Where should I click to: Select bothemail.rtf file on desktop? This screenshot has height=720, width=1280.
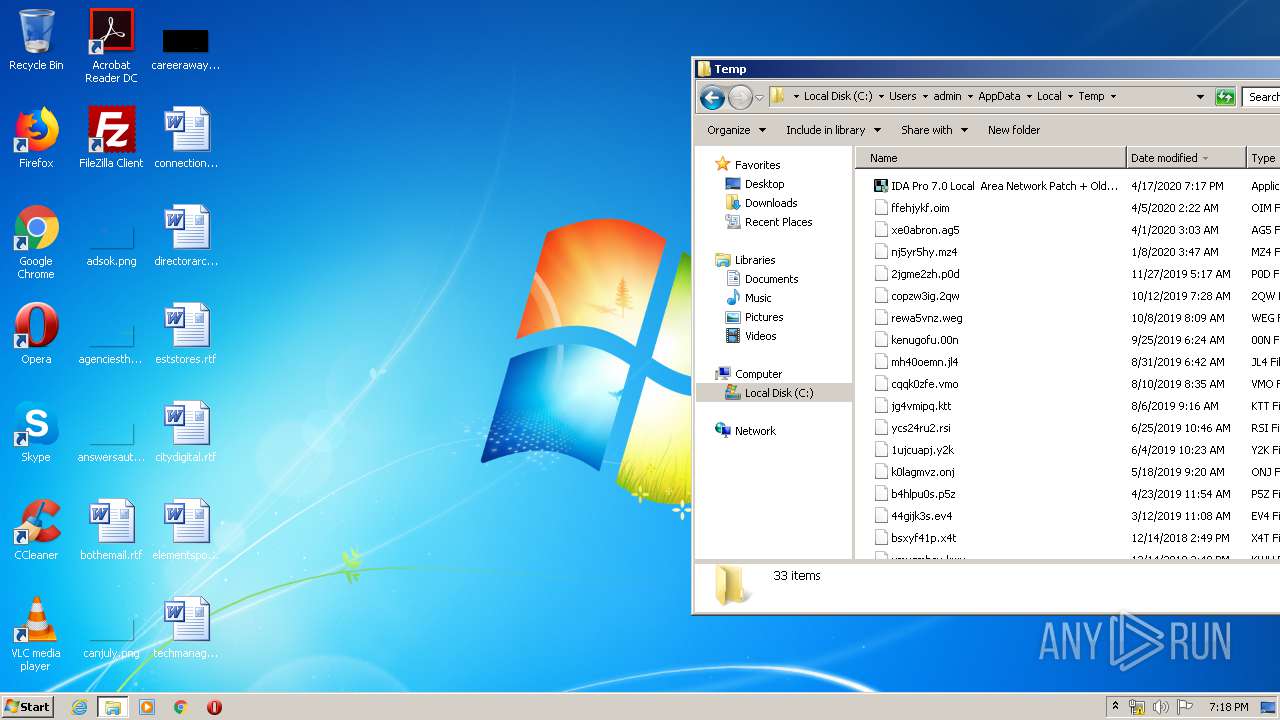click(x=111, y=531)
